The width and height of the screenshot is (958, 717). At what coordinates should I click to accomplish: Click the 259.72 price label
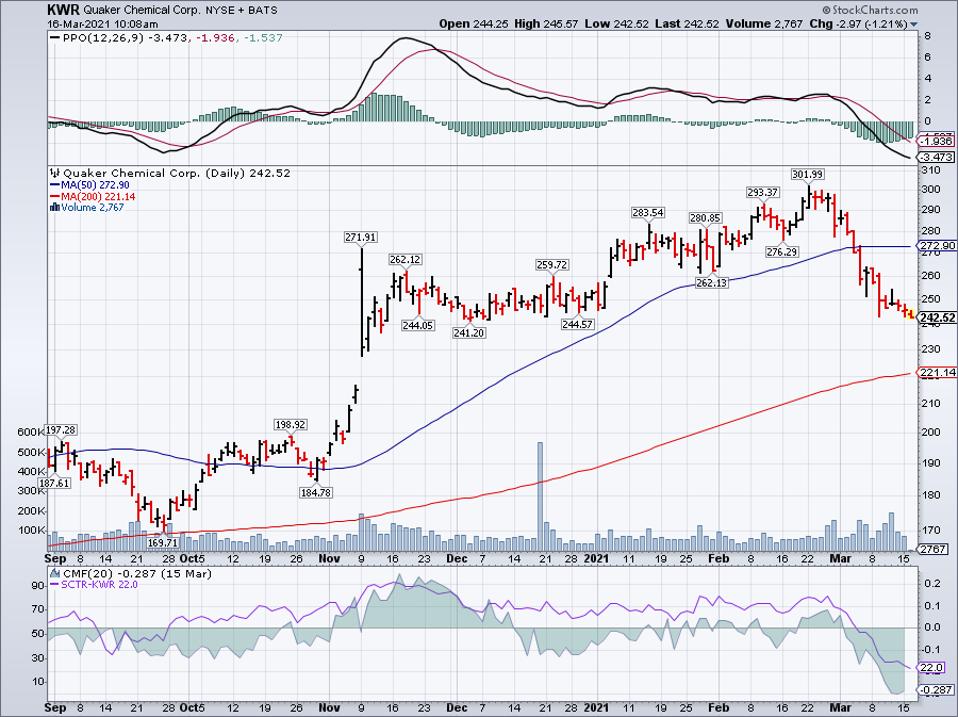pyautogui.click(x=552, y=265)
